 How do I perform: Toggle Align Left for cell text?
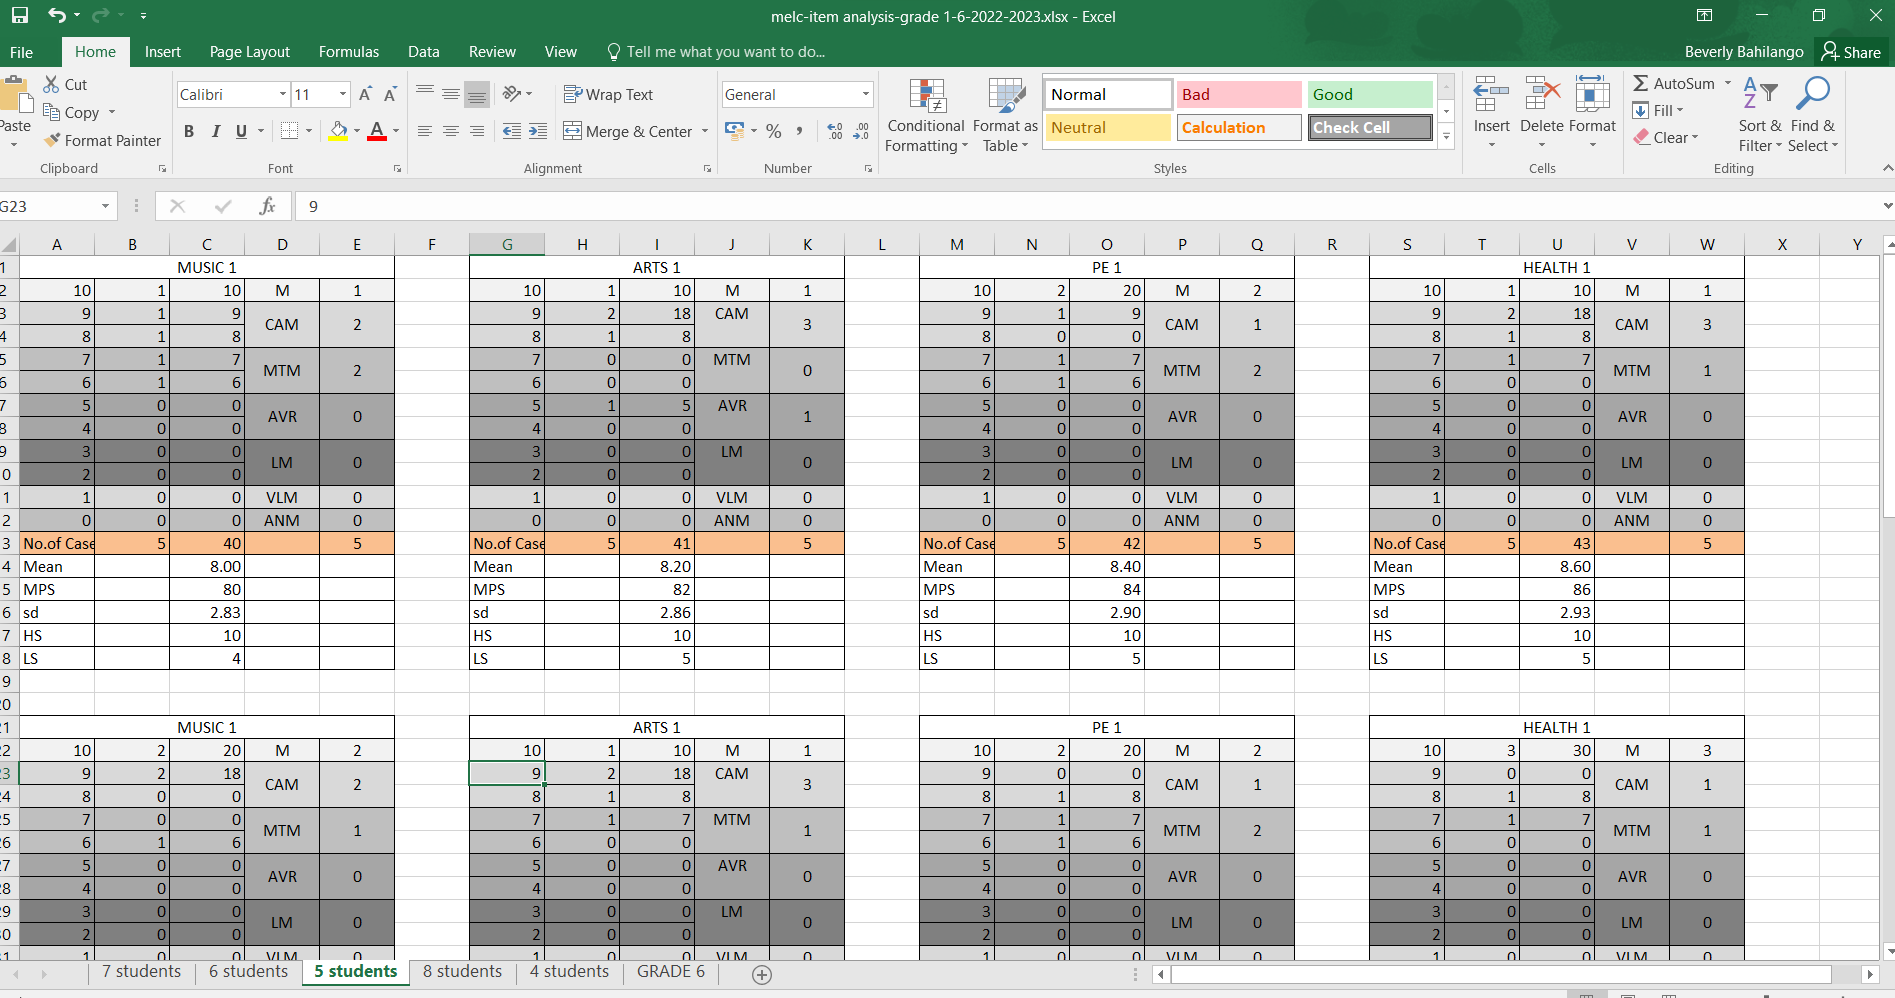[x=425, y=131]
